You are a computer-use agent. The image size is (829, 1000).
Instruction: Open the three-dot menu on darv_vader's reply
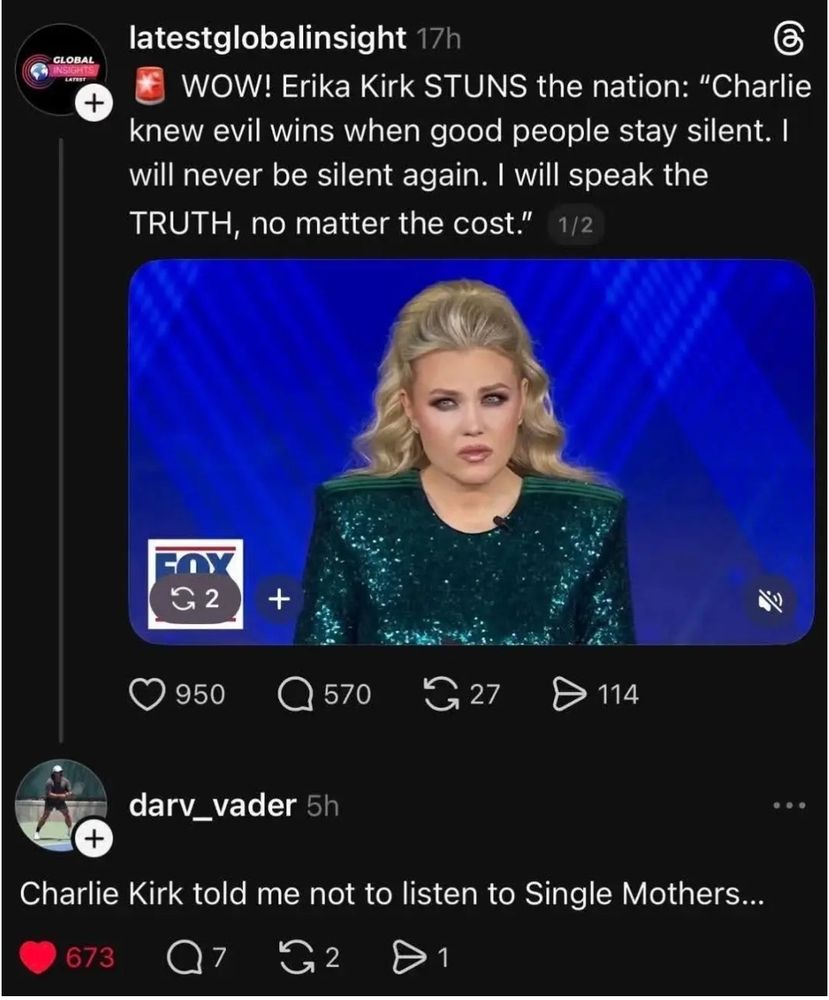click(x=789, y=805)
